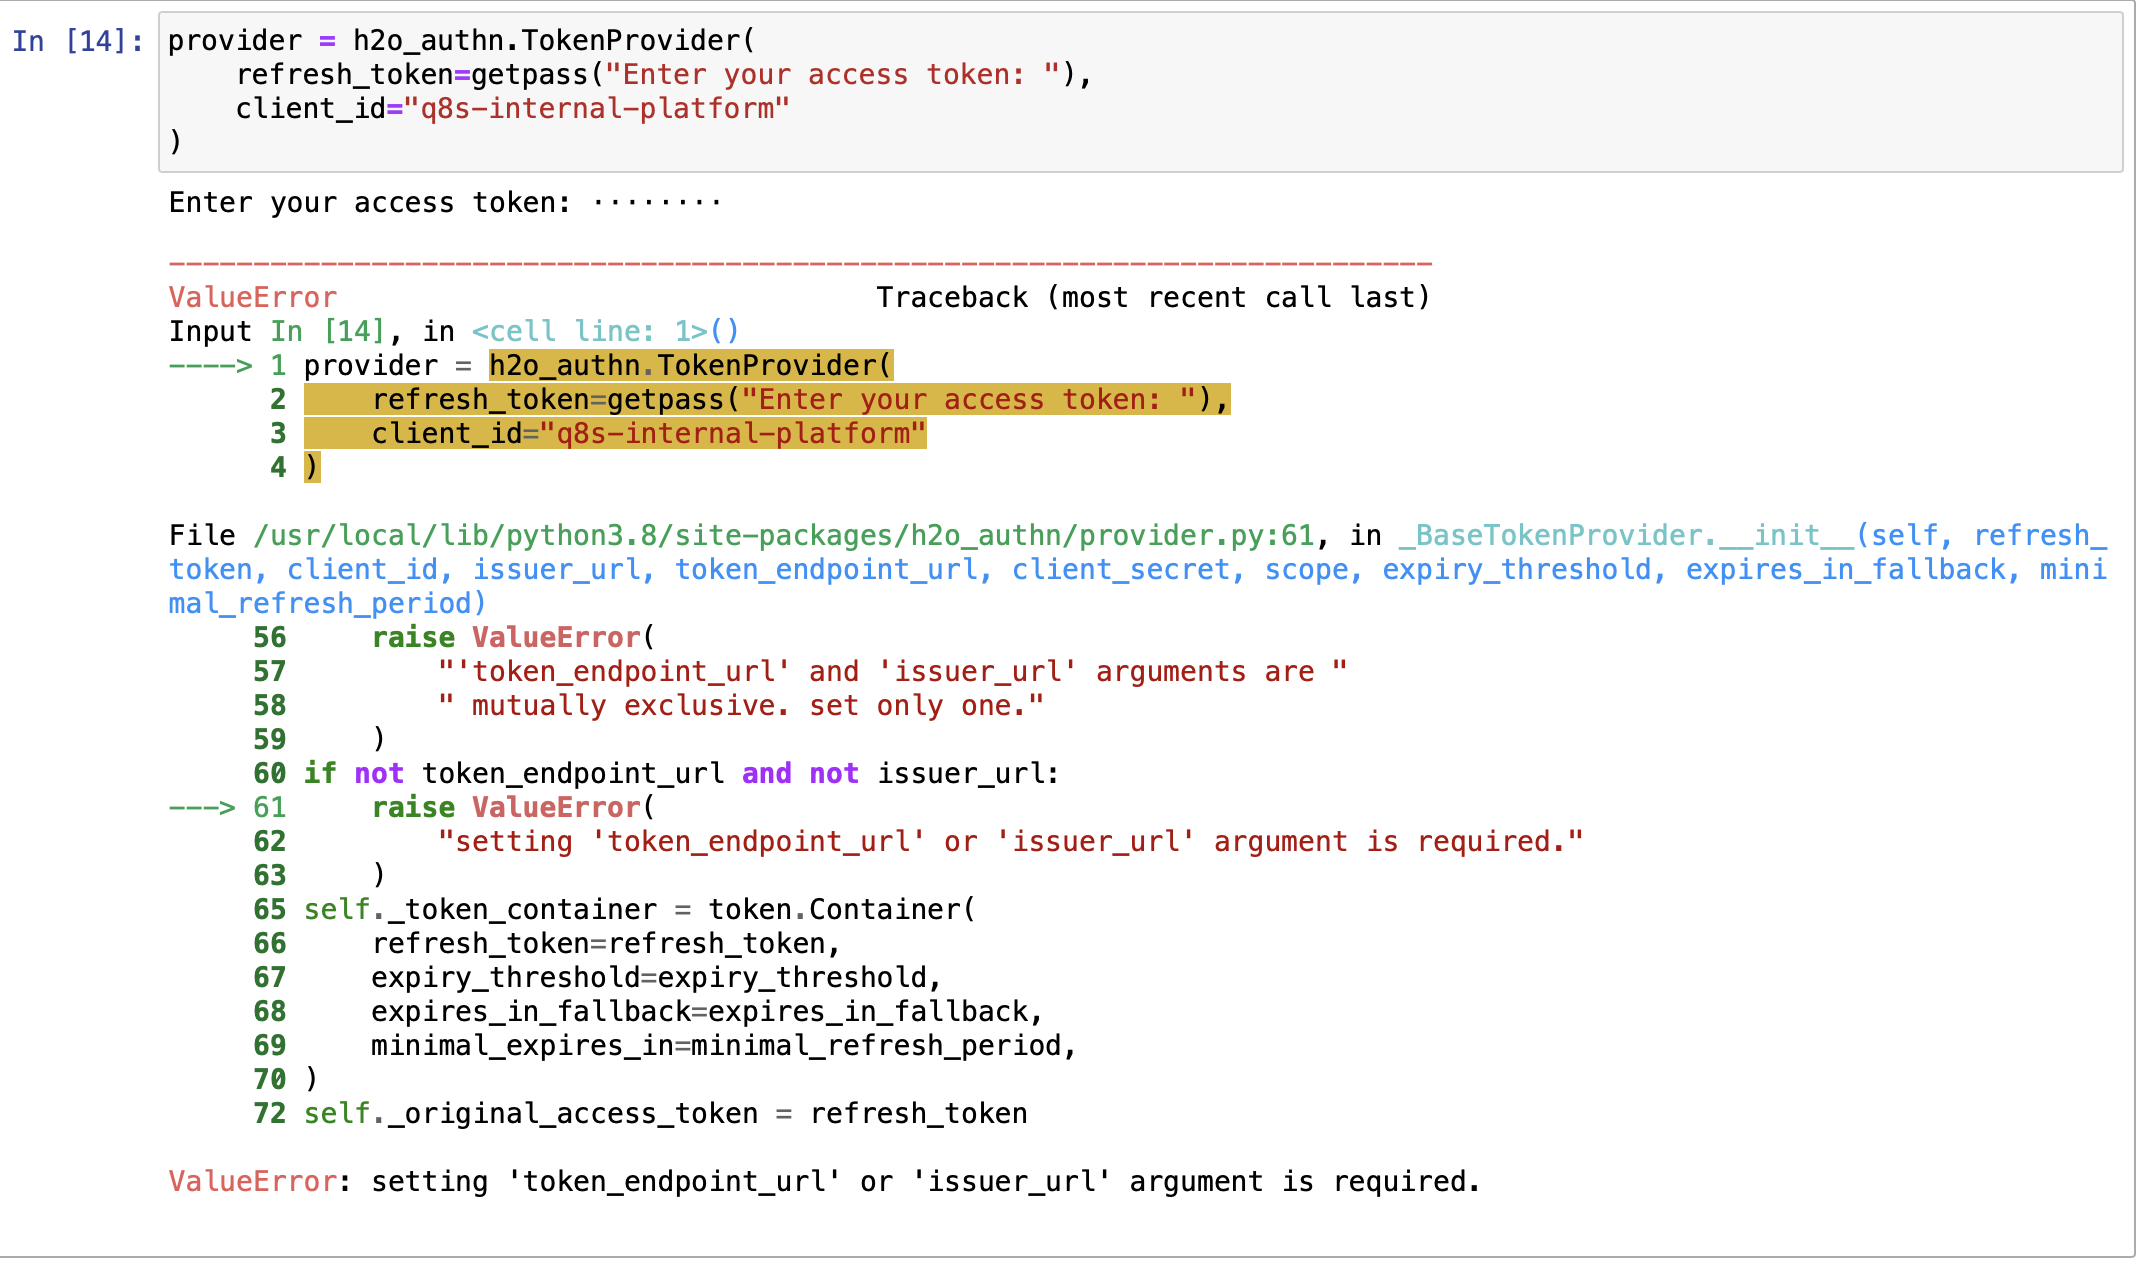Screen dimensions: 2146x1266
Task: Click _BaseTokenProvider.__init__ function name
Action: [x=1625, y=536]
